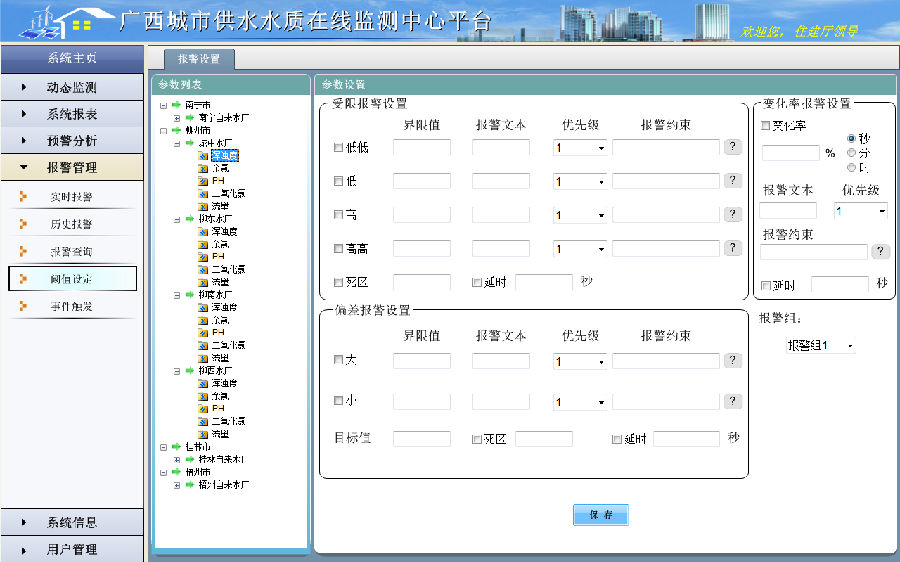Click the PH parameter icon under the first plant

pyautogui.click(x=203, y=181)
